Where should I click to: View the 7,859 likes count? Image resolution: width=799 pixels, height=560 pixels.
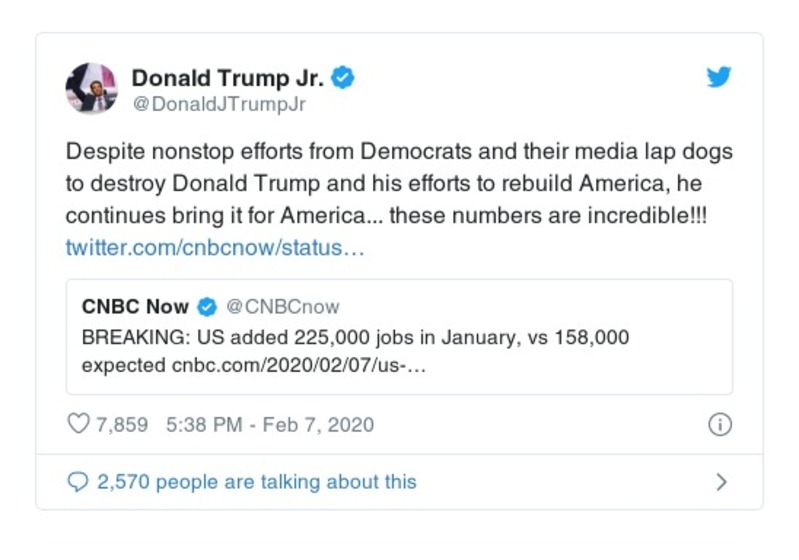(121, 424)
